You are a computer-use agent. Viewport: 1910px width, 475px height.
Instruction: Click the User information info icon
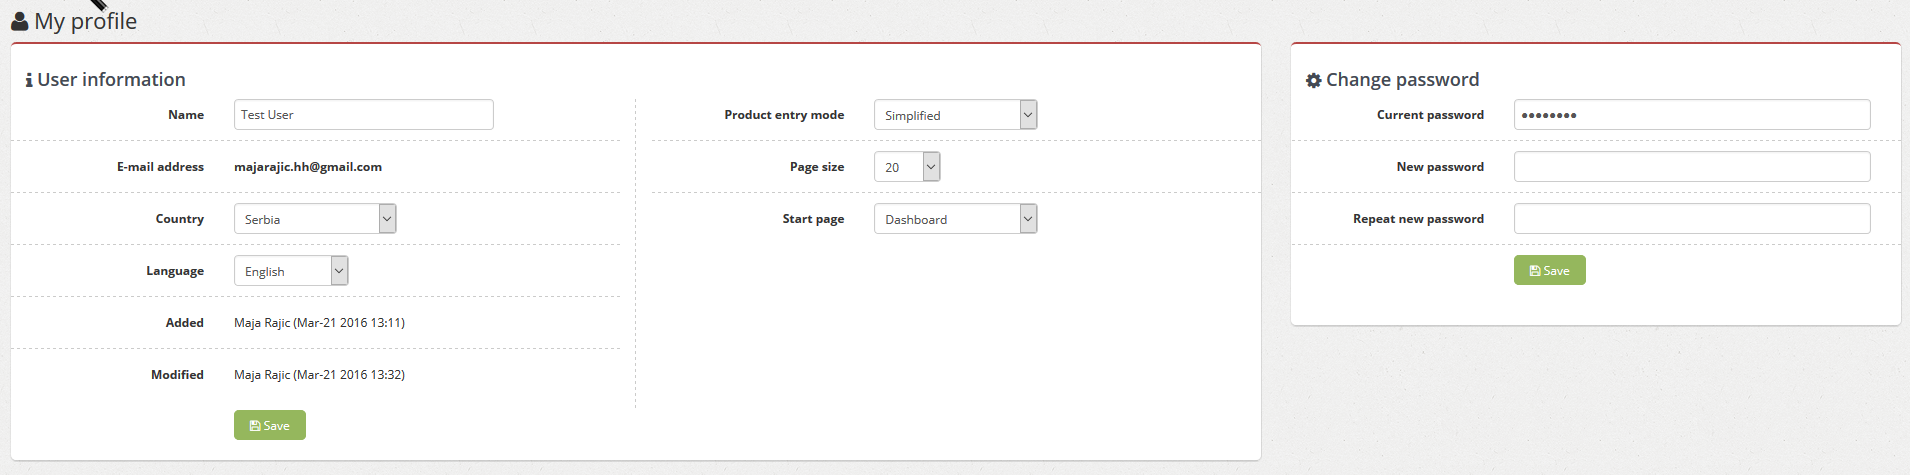(29, 80)
